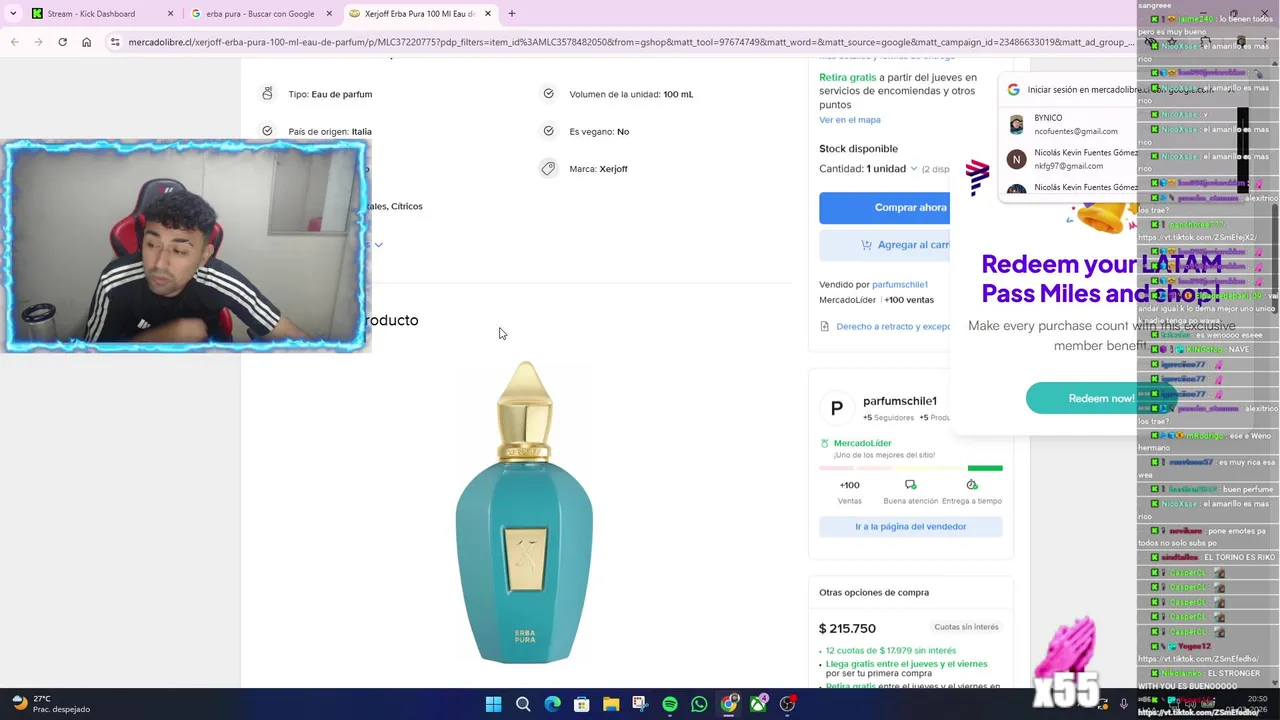Open a new browser tab

tap(511, 14)
